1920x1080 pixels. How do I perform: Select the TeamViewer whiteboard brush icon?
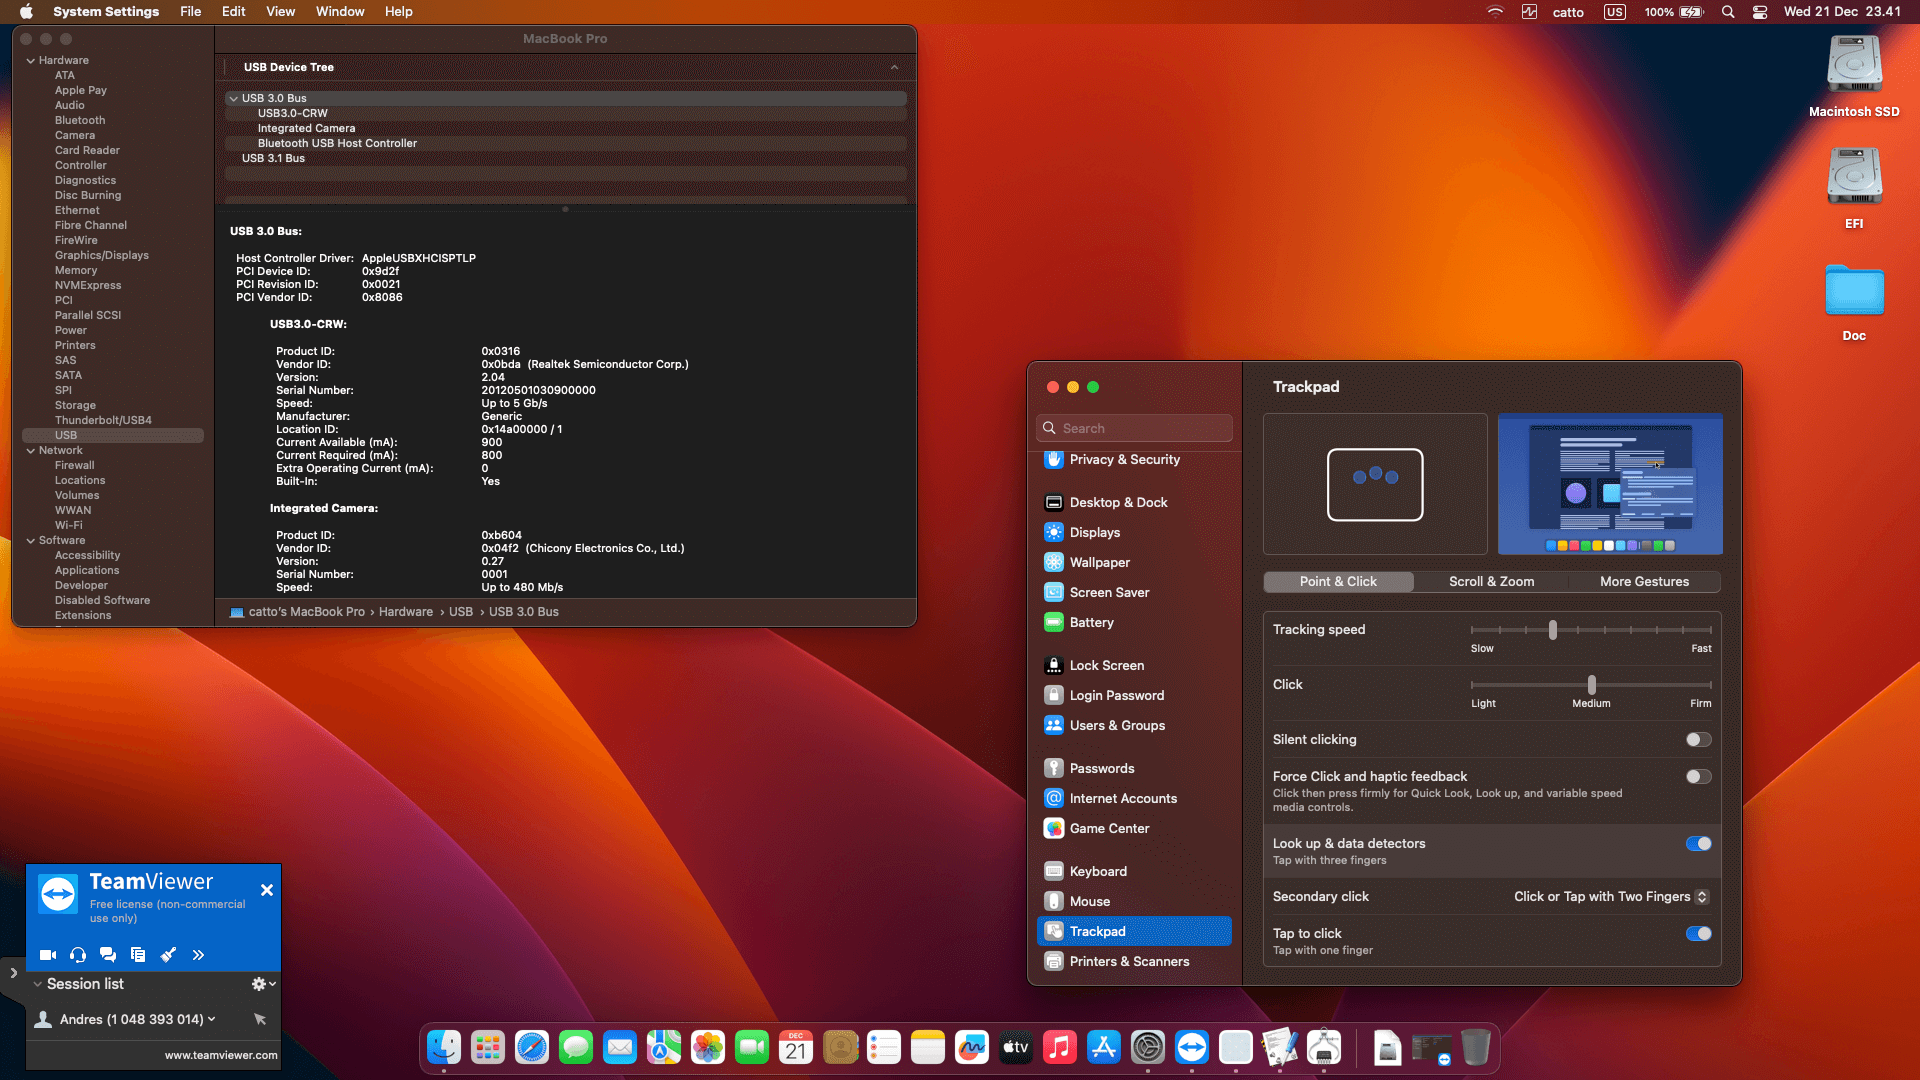point(168,955)
